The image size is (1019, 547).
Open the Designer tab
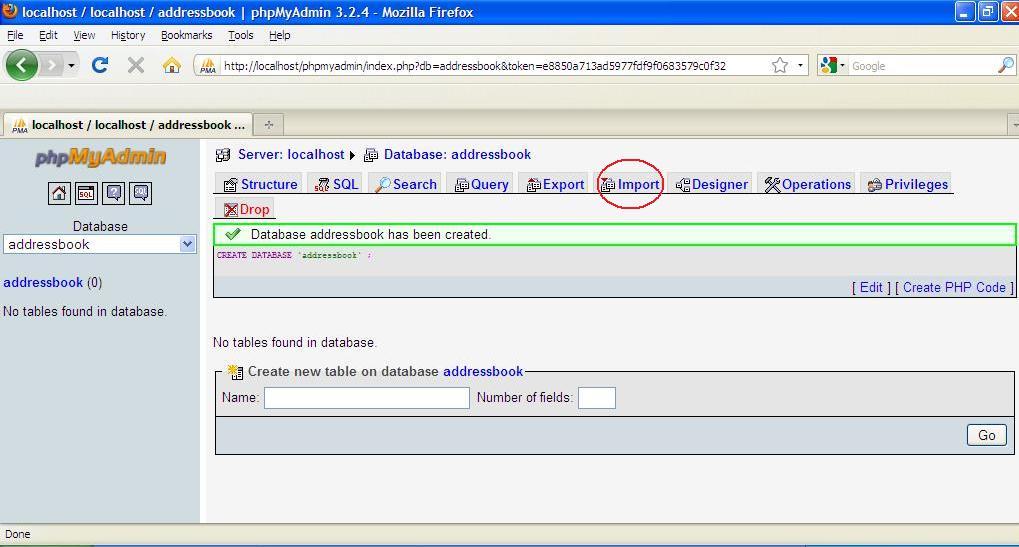tap(712, 184)
